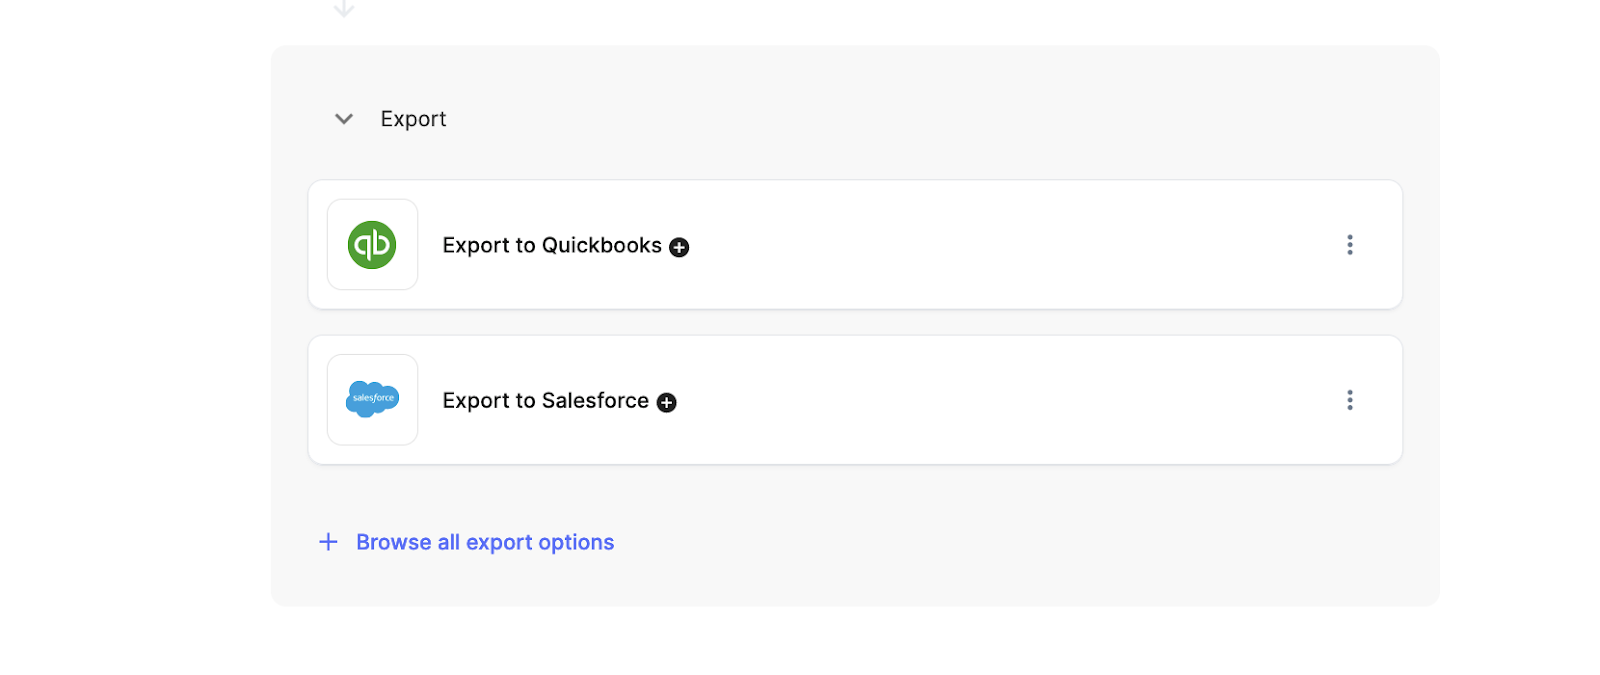Screen dimensions: 1600x675
Task: Click the blue Salesforce cloud logo
Action: [372, 399]
